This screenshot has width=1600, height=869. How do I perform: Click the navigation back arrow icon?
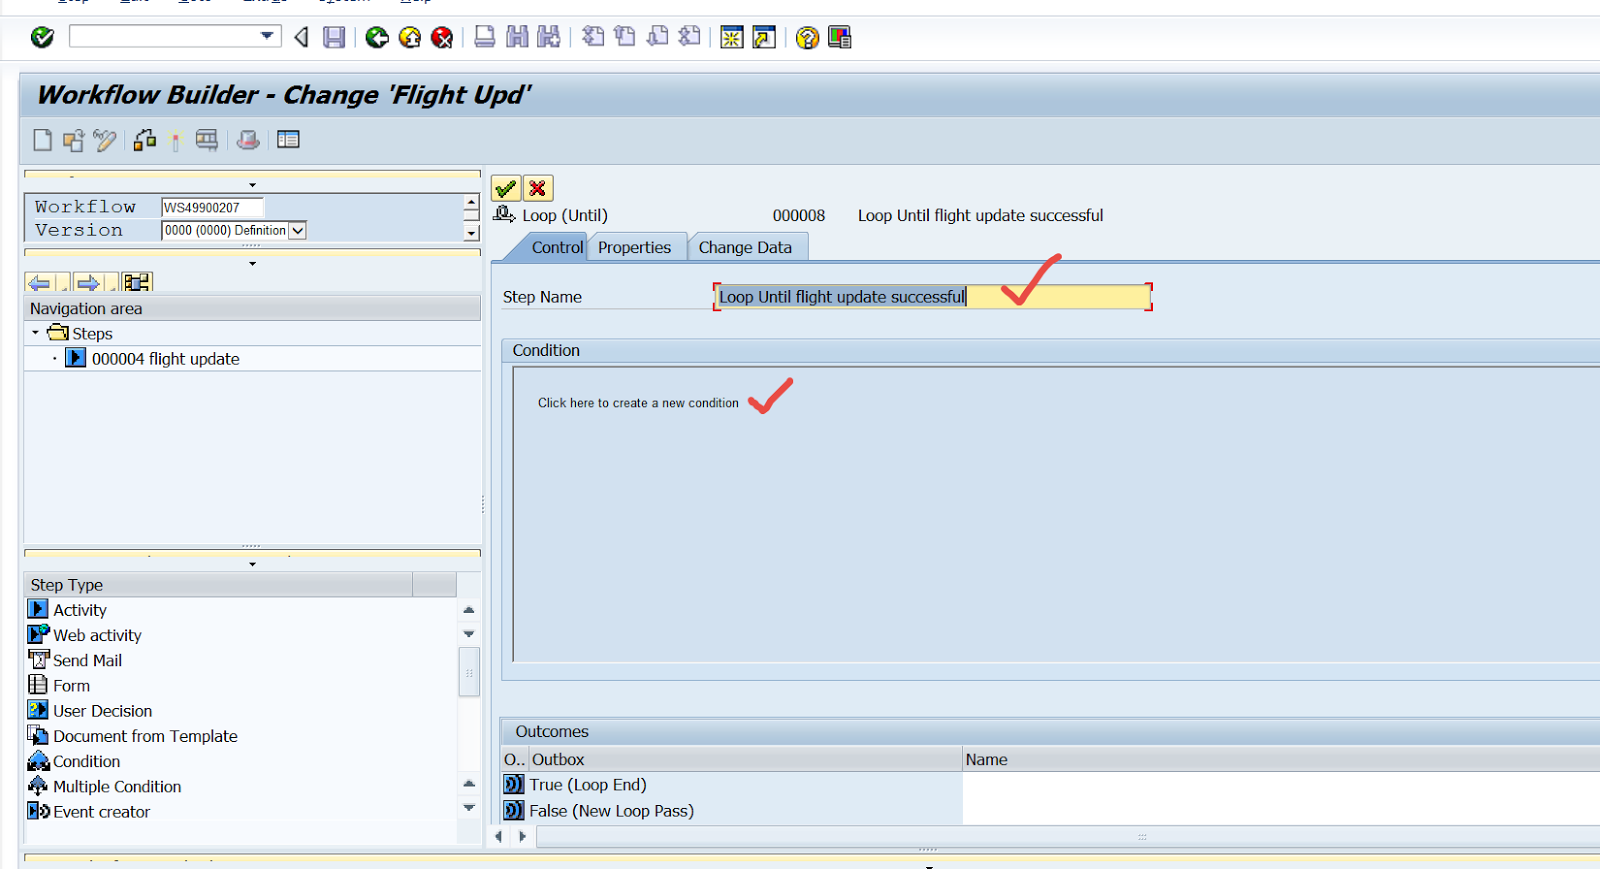[40, 282]
